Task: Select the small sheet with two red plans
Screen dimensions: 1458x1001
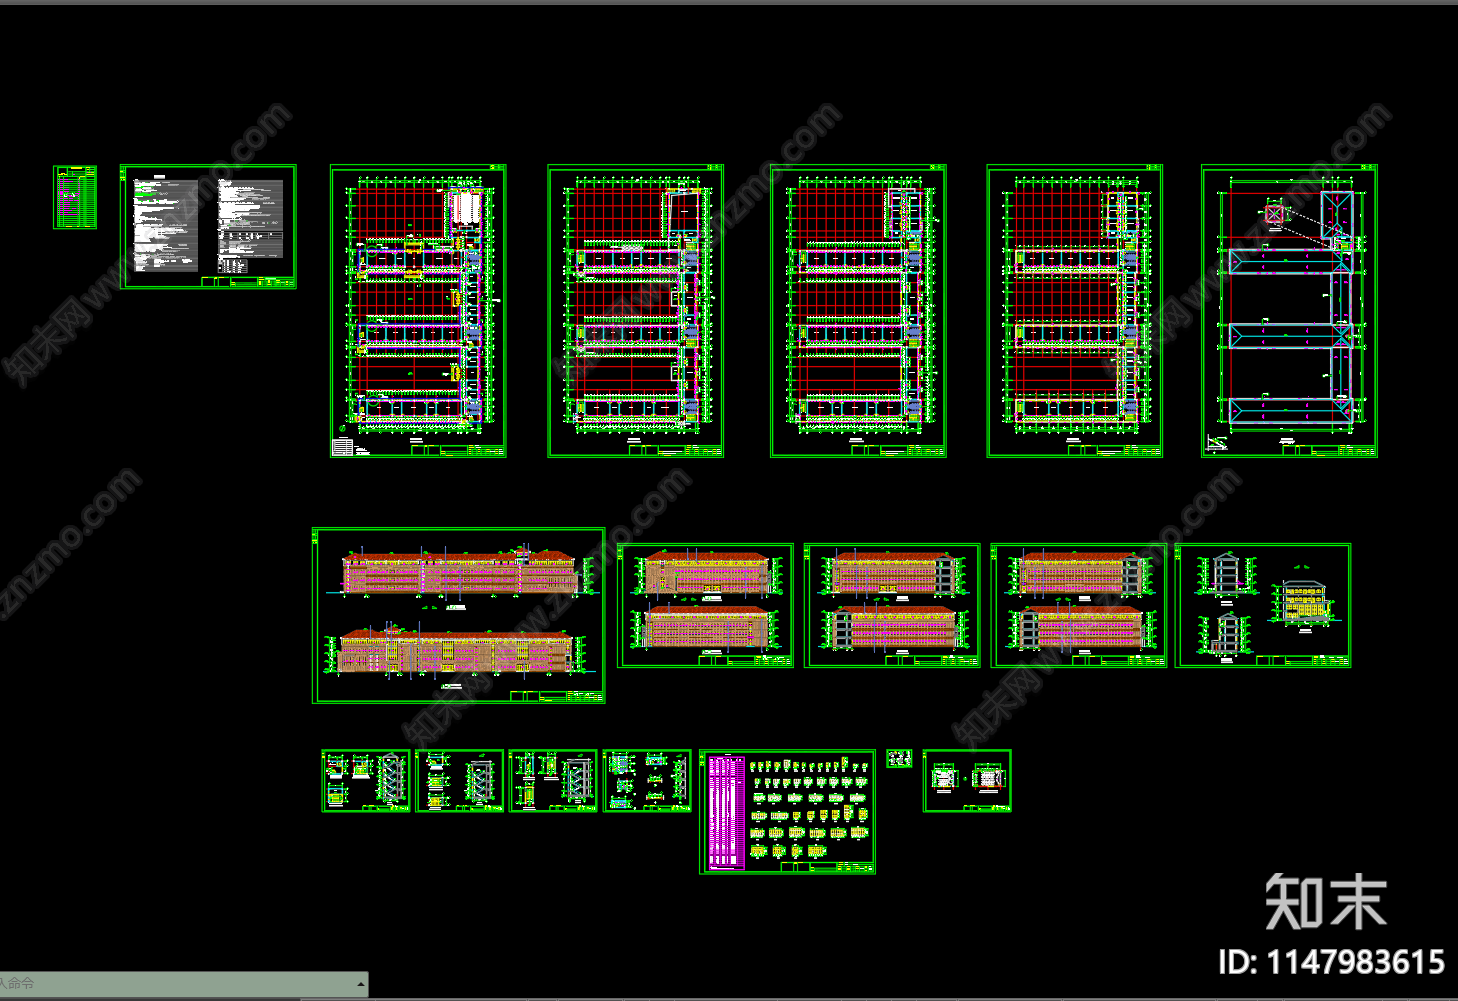Action: pos(967,781)
